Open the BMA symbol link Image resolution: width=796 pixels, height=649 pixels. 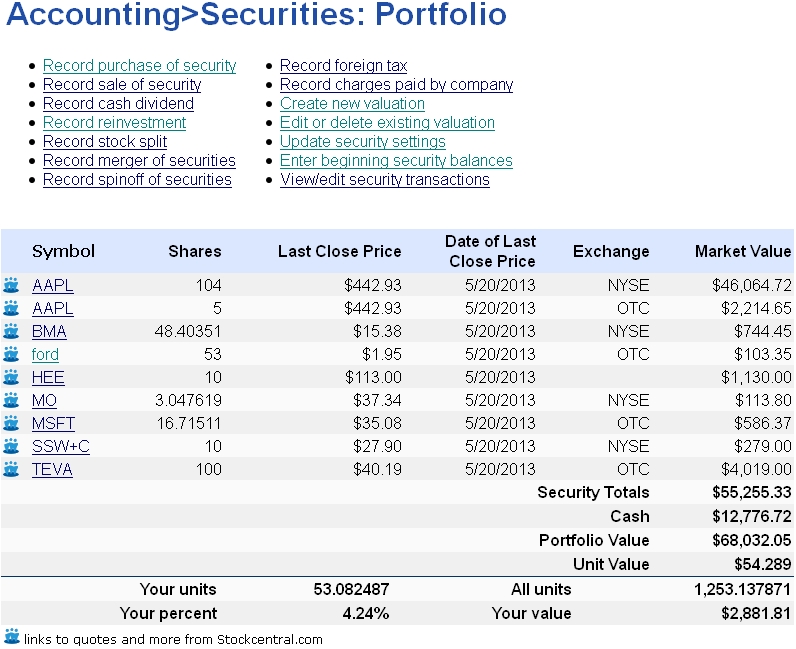(x=49, y=331)
